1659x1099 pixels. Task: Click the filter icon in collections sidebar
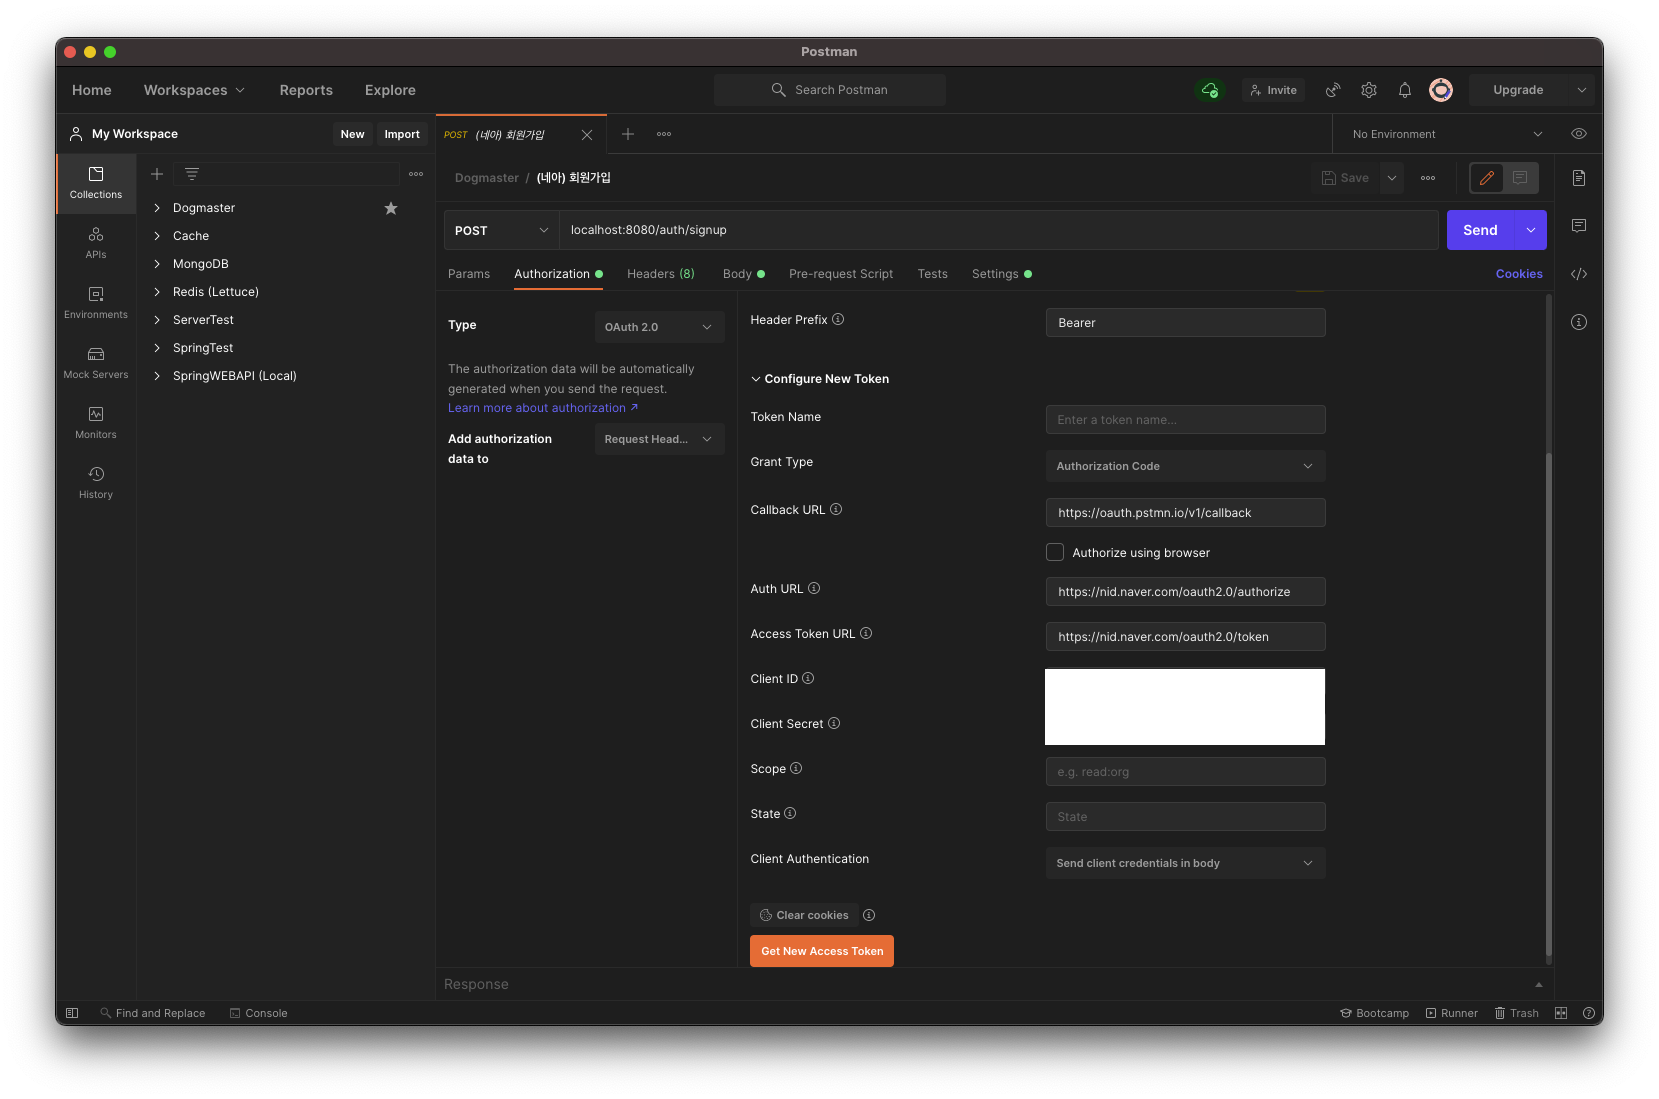click(x=192, y=174)
